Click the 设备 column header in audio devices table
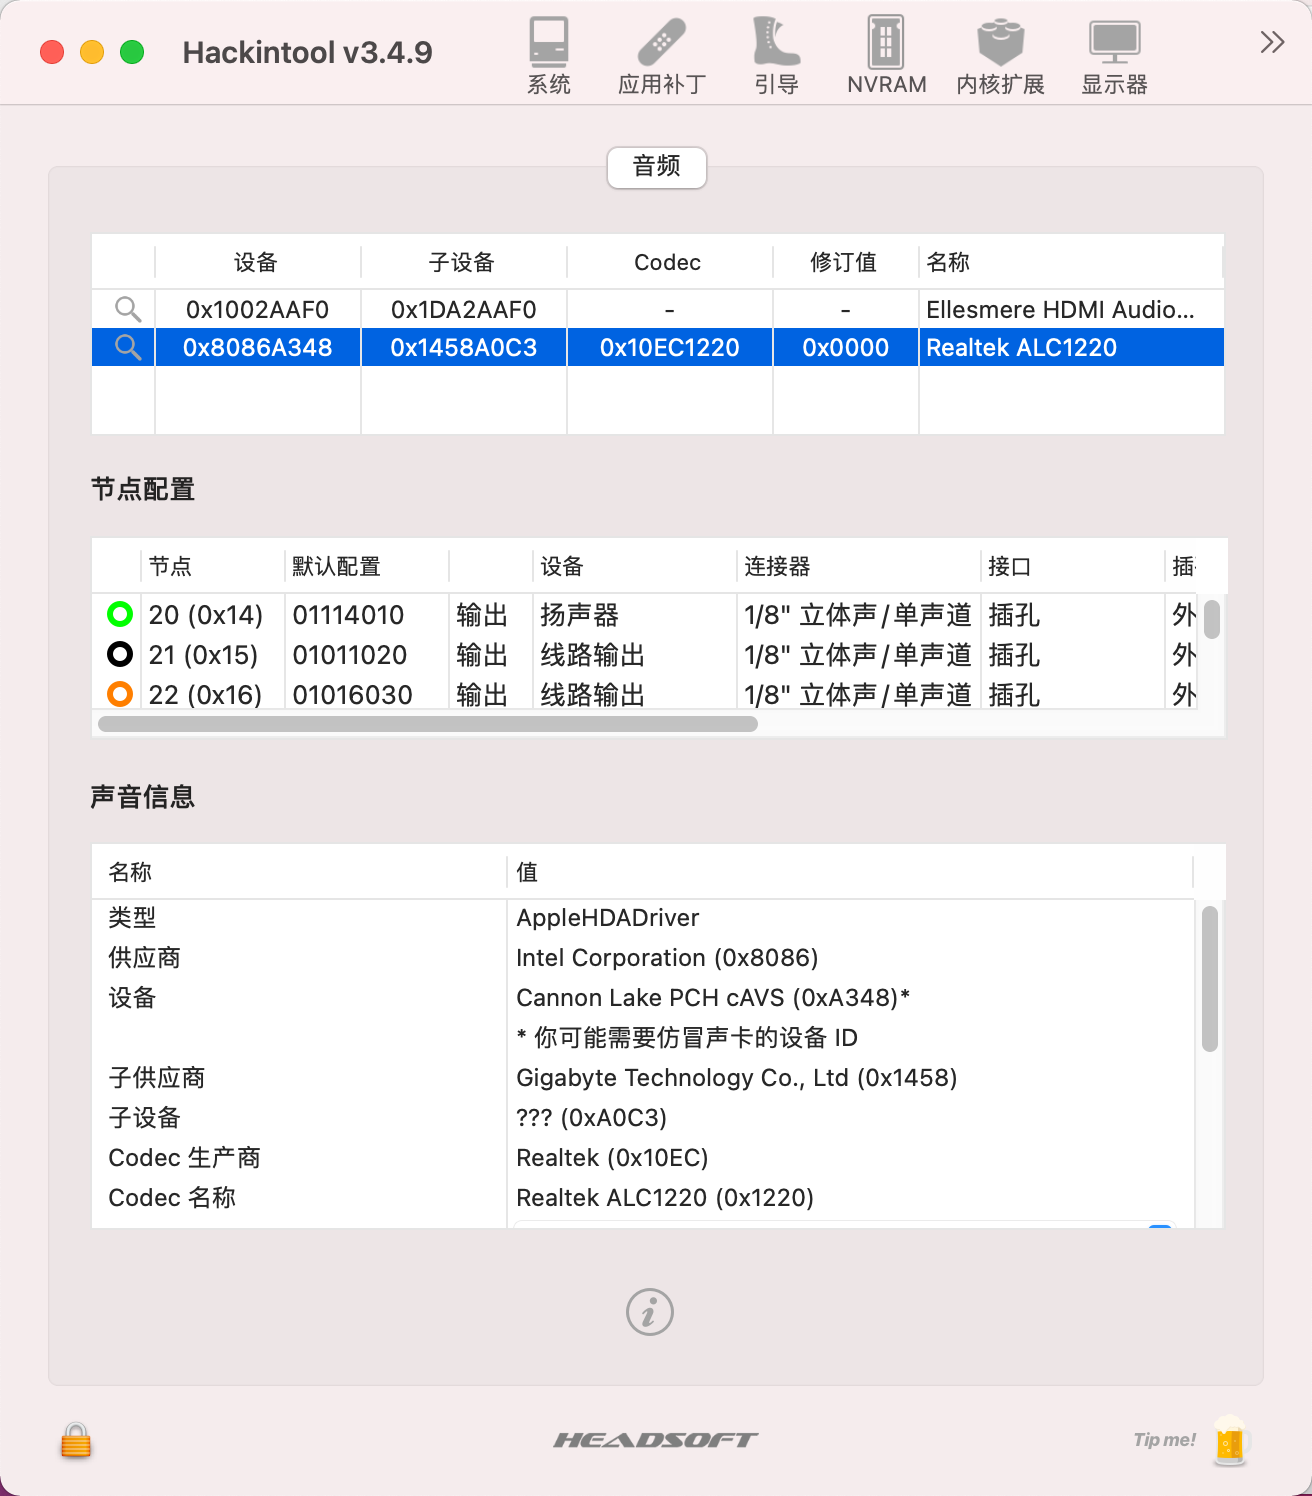The image size is (1312, 1496). point(257,262)
